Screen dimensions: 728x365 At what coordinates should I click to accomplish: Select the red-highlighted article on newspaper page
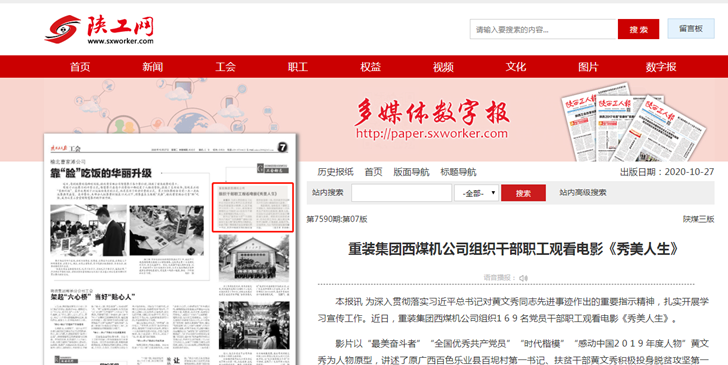tap(253, 207)
